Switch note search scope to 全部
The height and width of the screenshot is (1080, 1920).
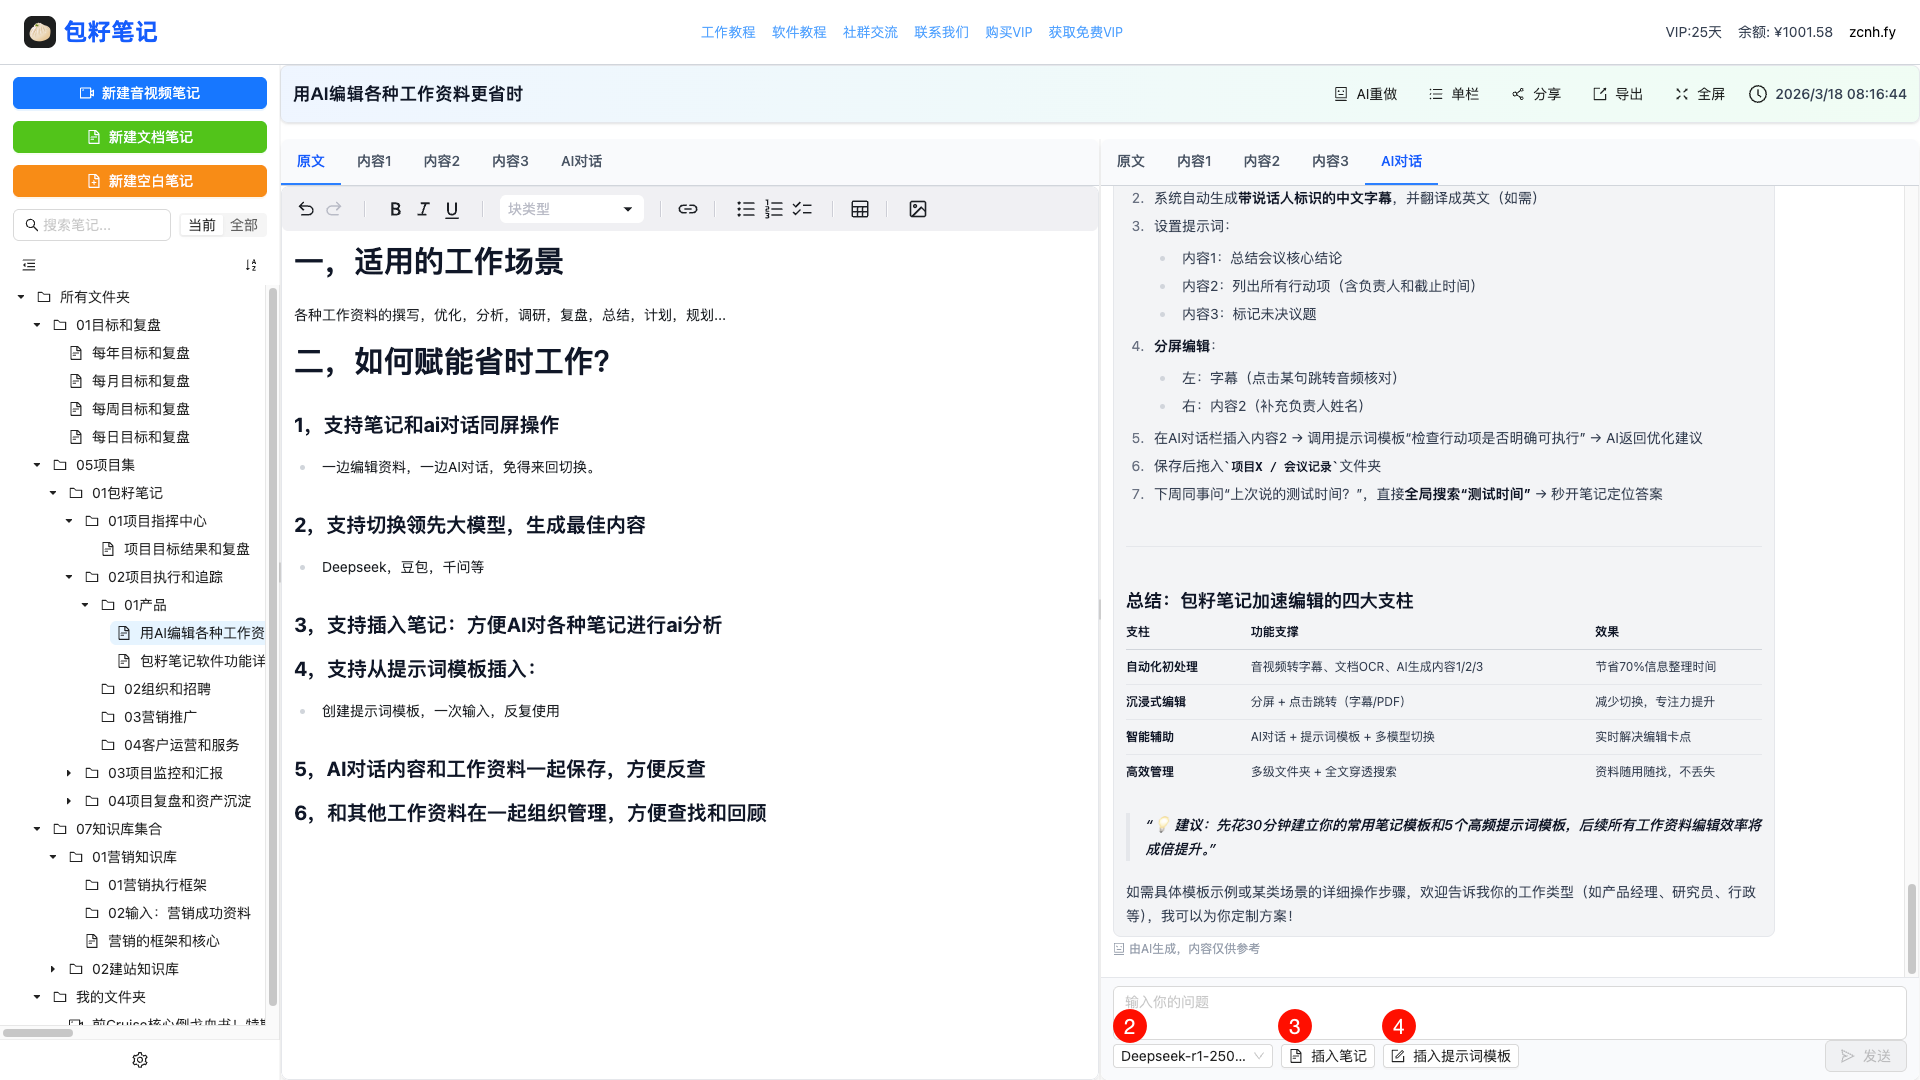point(244,225)
